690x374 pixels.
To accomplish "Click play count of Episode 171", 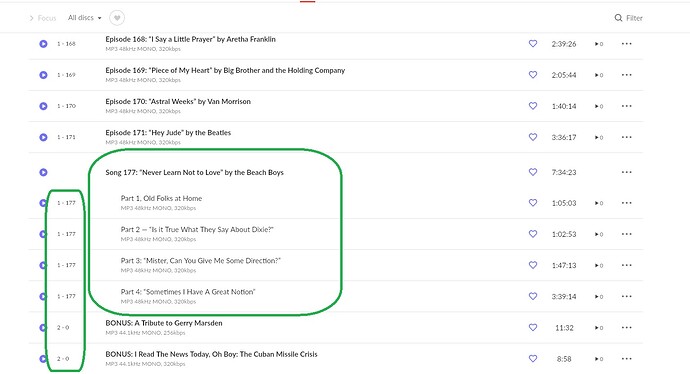I will click(599, 138).
